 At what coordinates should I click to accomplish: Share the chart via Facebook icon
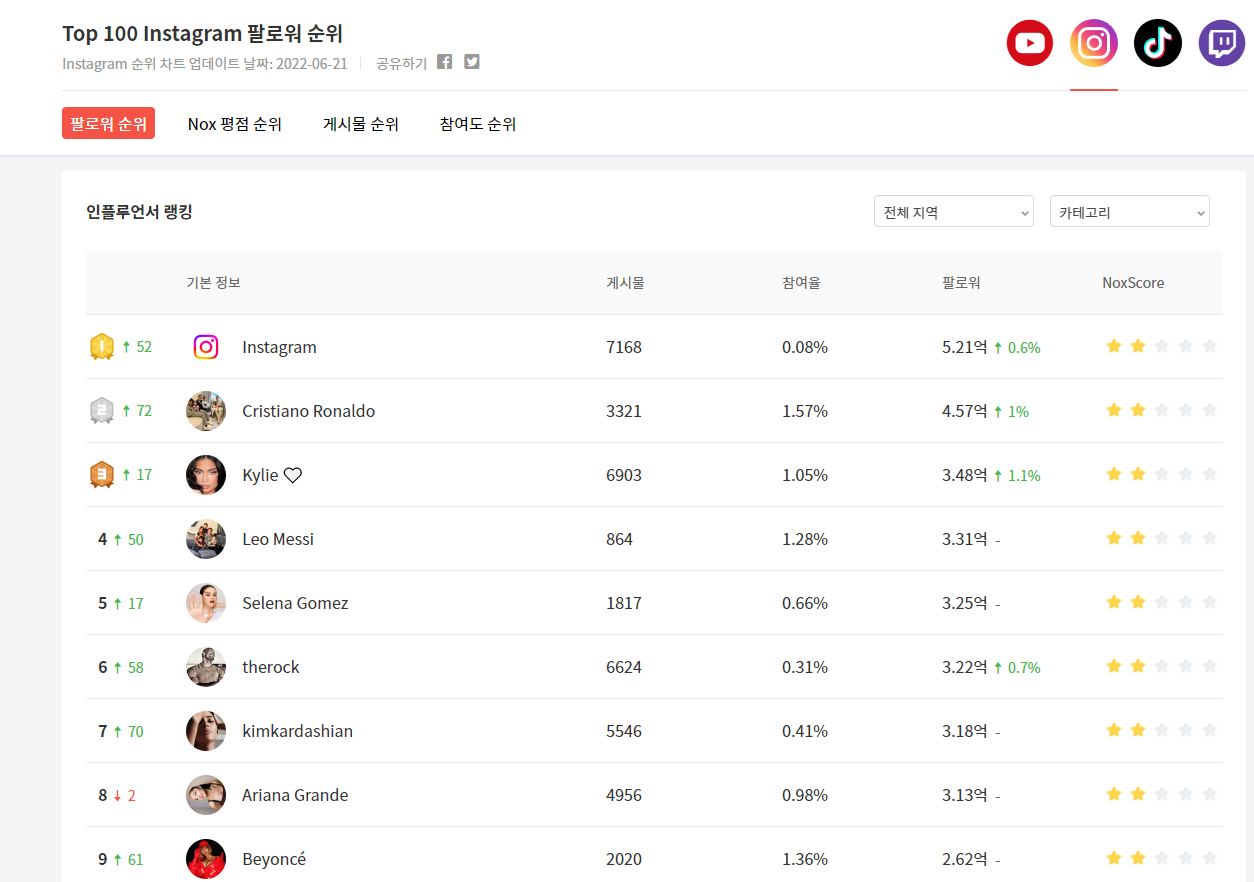[445, 62]
